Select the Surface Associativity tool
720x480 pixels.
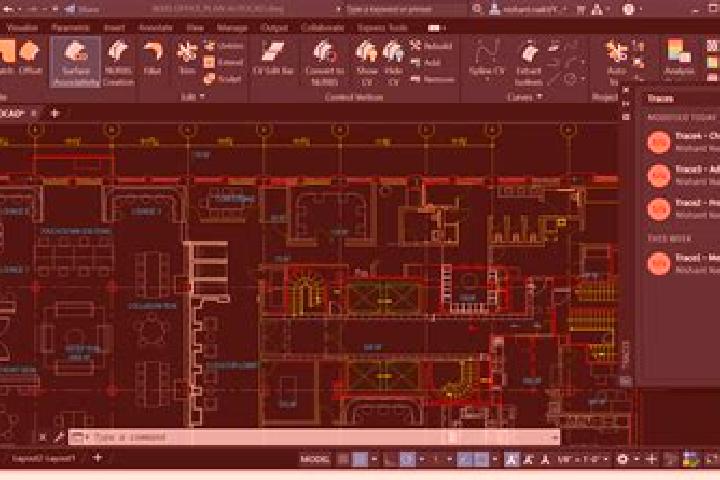click(75, 62)
